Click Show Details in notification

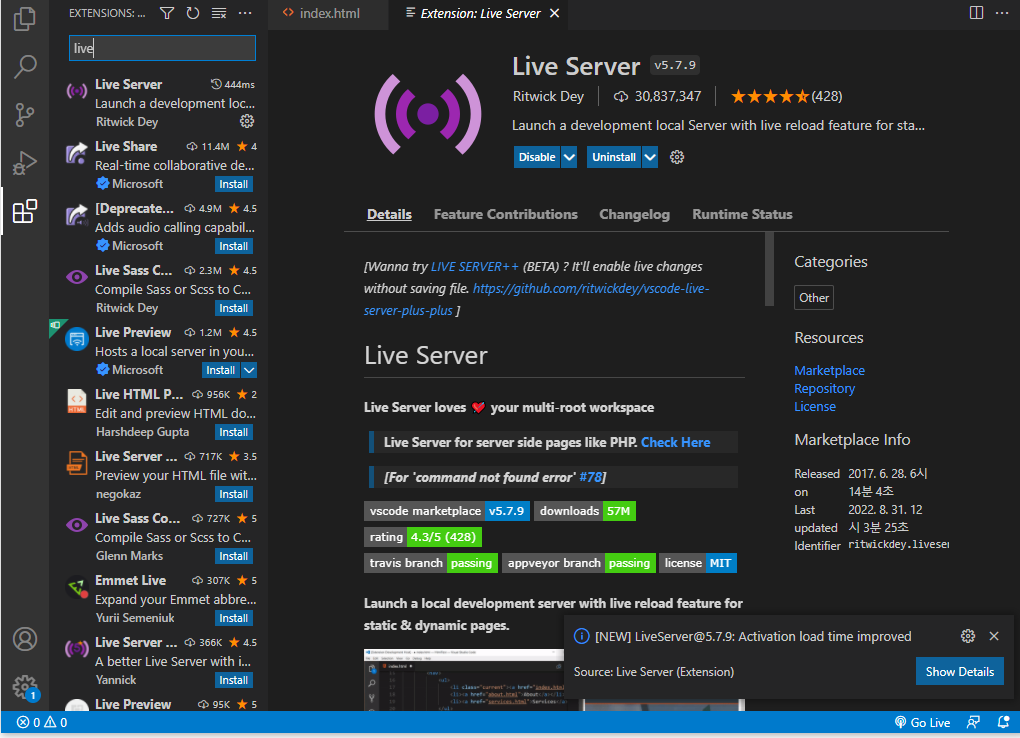point(960,672)
